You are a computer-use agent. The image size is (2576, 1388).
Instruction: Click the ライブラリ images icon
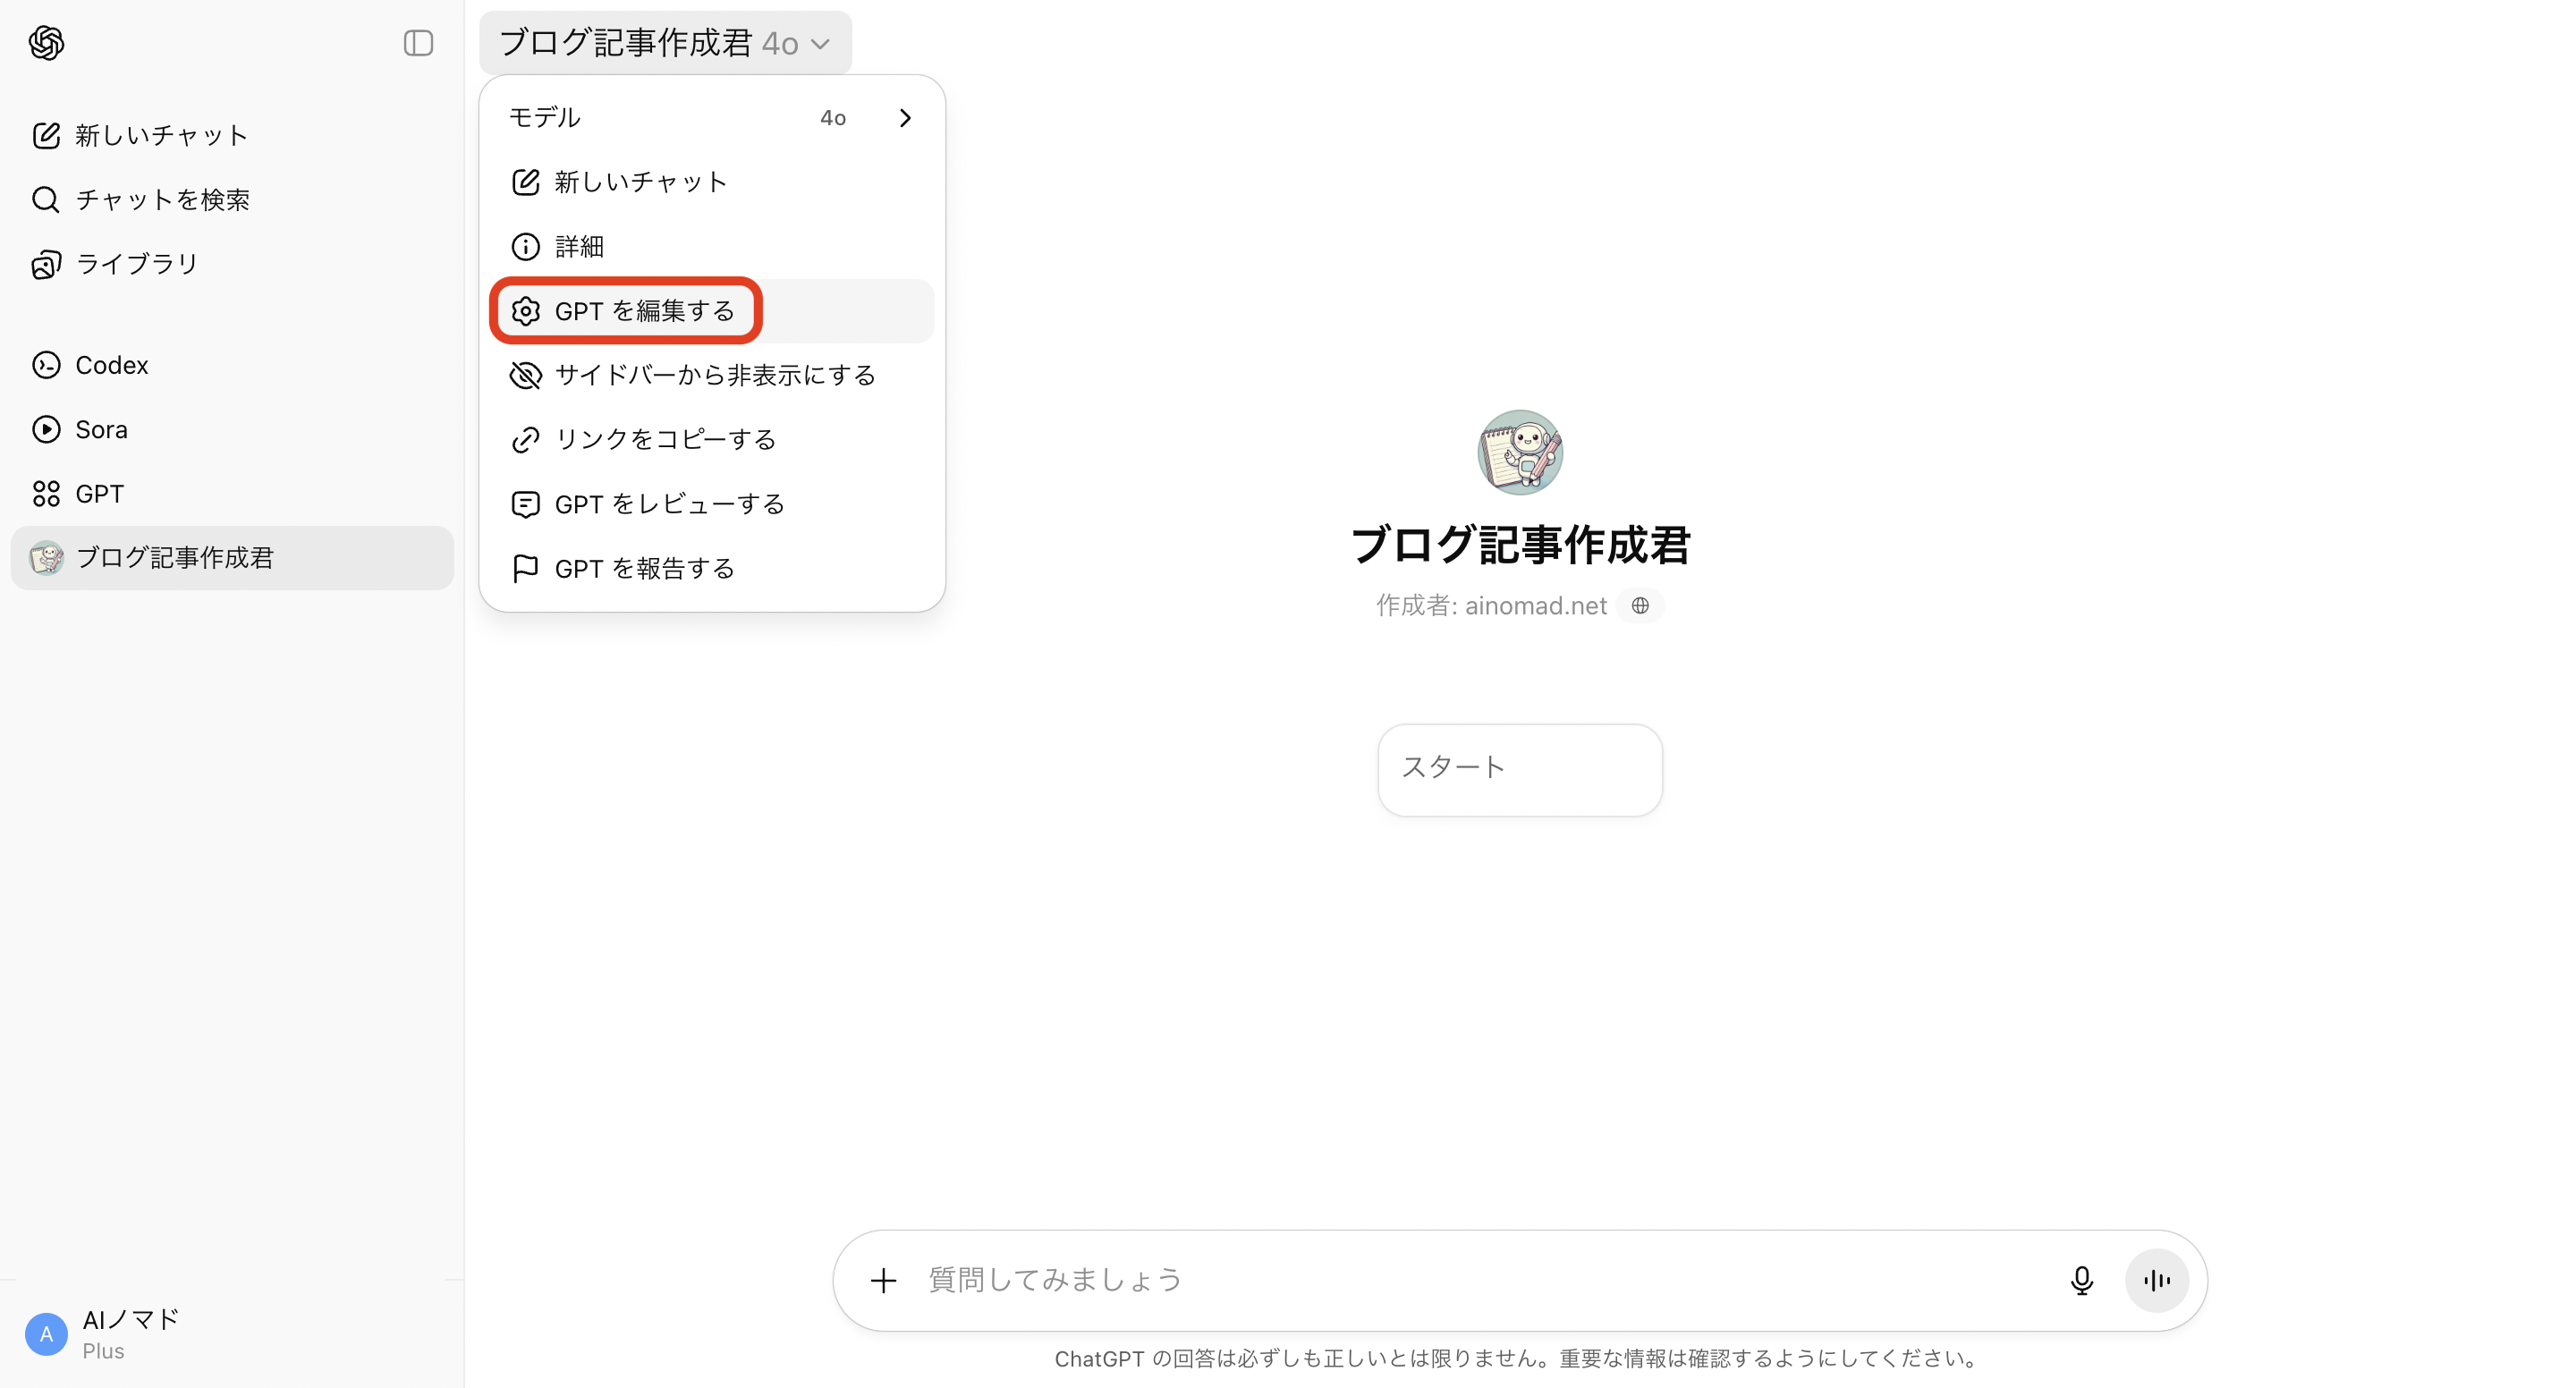pyautogui.click(x=46, y=264)
